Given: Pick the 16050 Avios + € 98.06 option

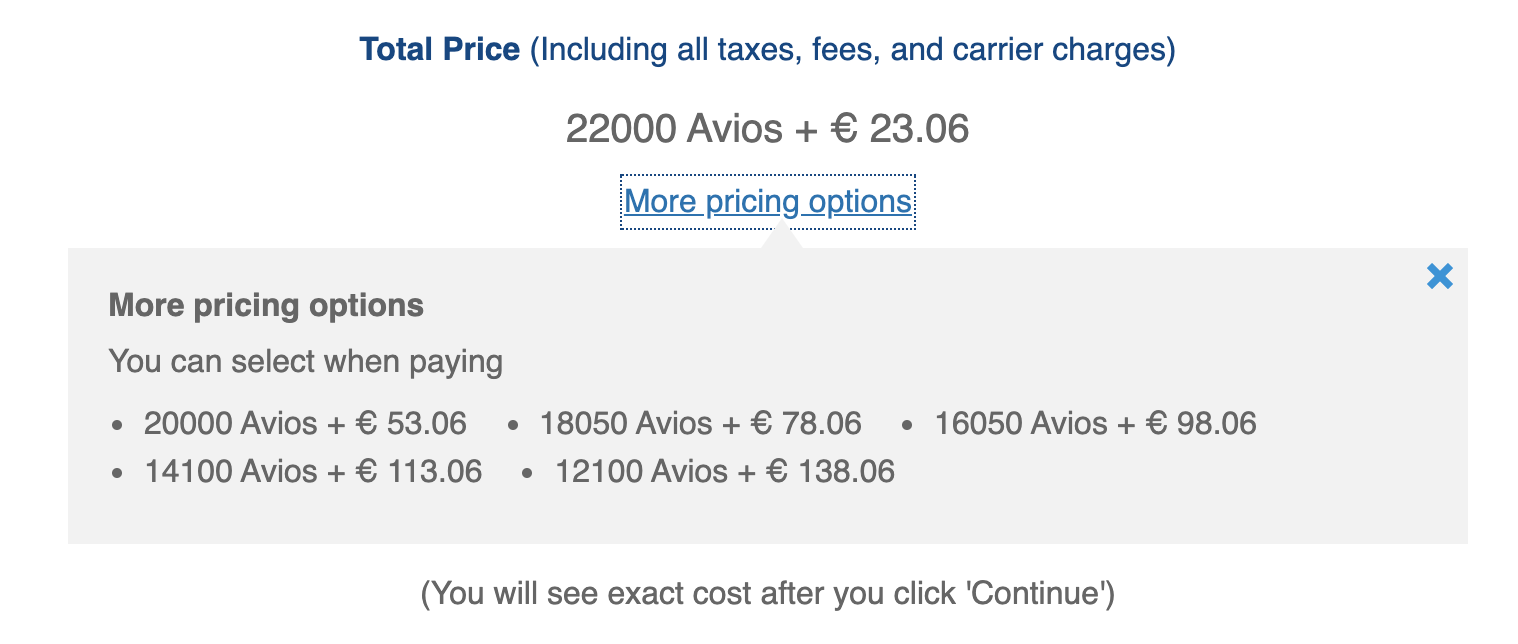Looking at the screenshot, I should coord(1095,424).
